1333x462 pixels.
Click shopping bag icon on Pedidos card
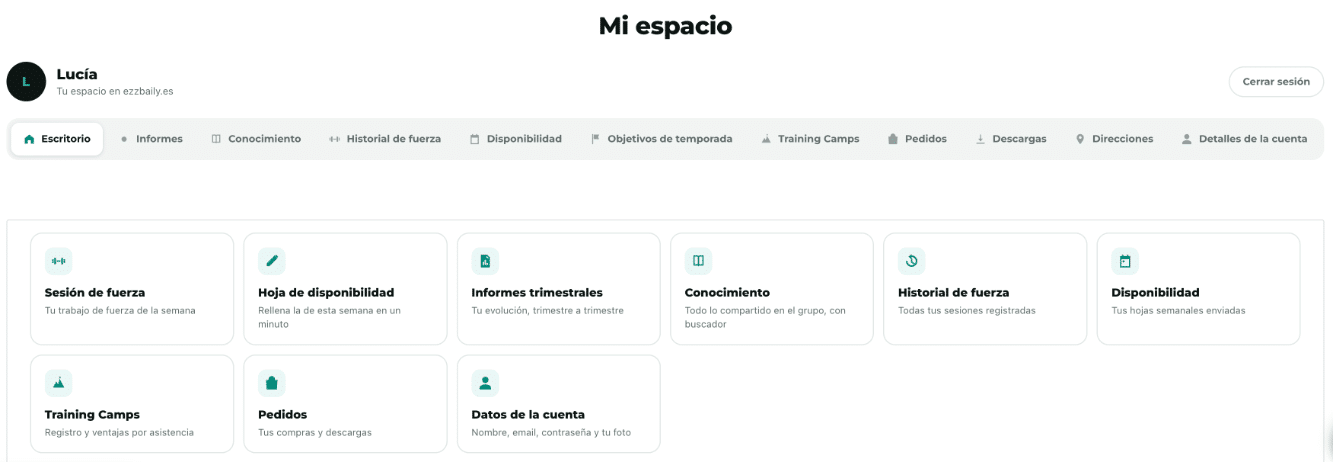pyautogui.click(x=272, y=383)
